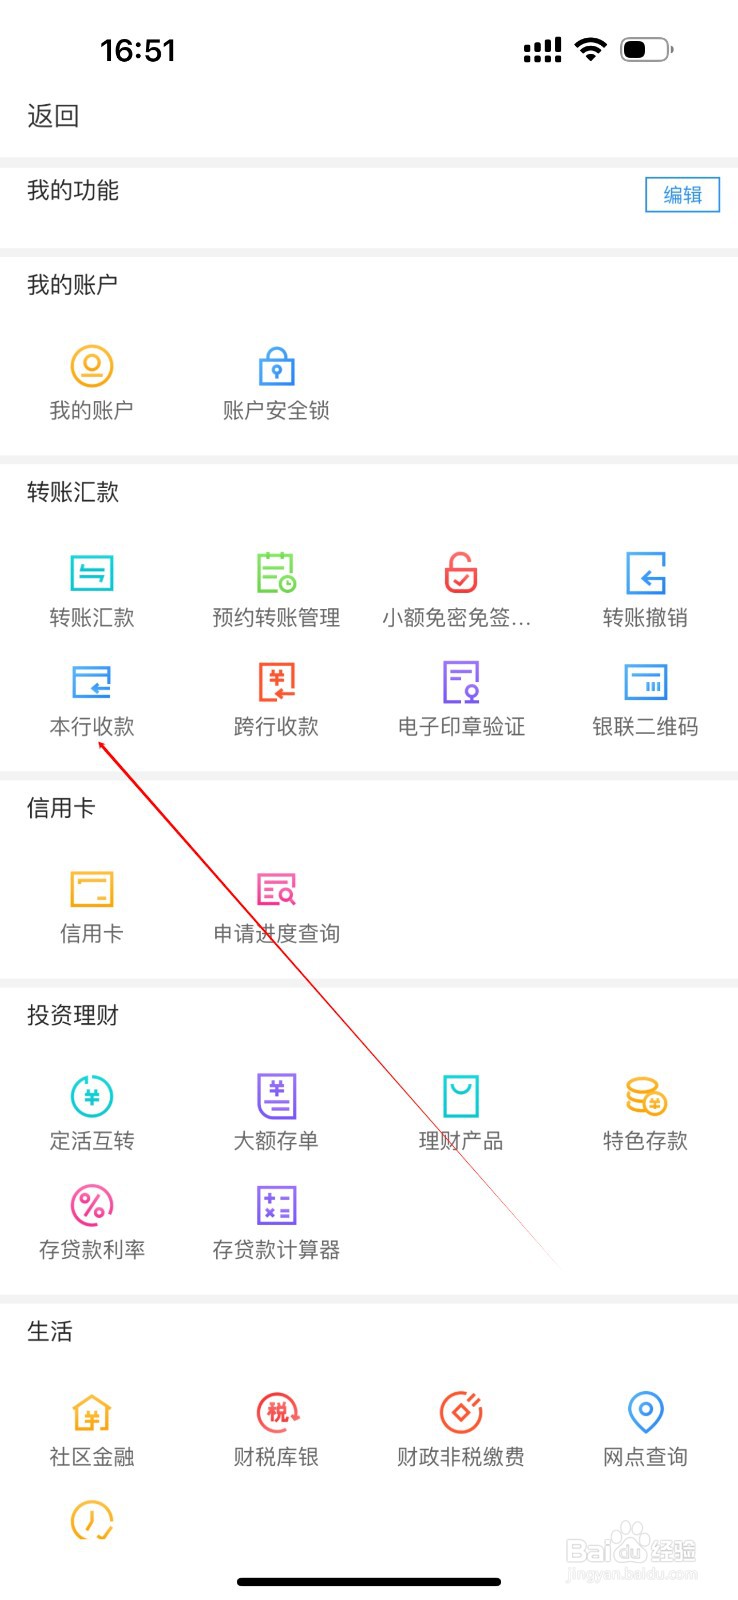
Task: Tap the 生活 section heading
Action: pyautogui.click(x=50, y=1332)
